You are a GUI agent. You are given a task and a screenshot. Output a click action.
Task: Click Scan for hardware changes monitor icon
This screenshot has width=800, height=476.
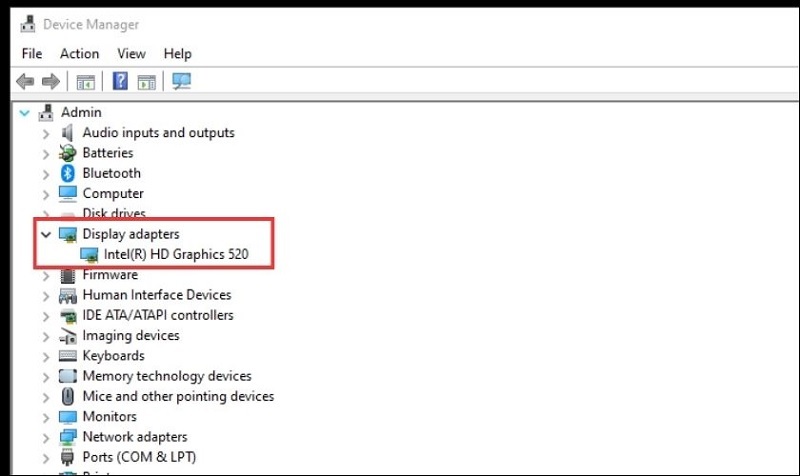[181, 82]
